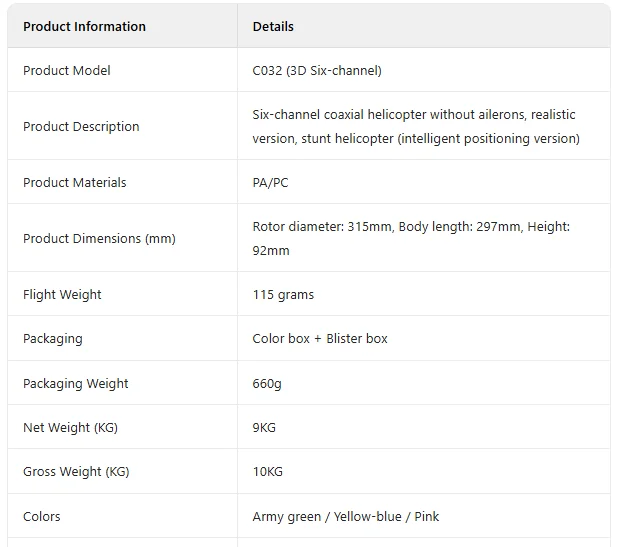Select the Colors label cell
The height and width of the screenshot is (547, 617).
click(x=42, y=517)
